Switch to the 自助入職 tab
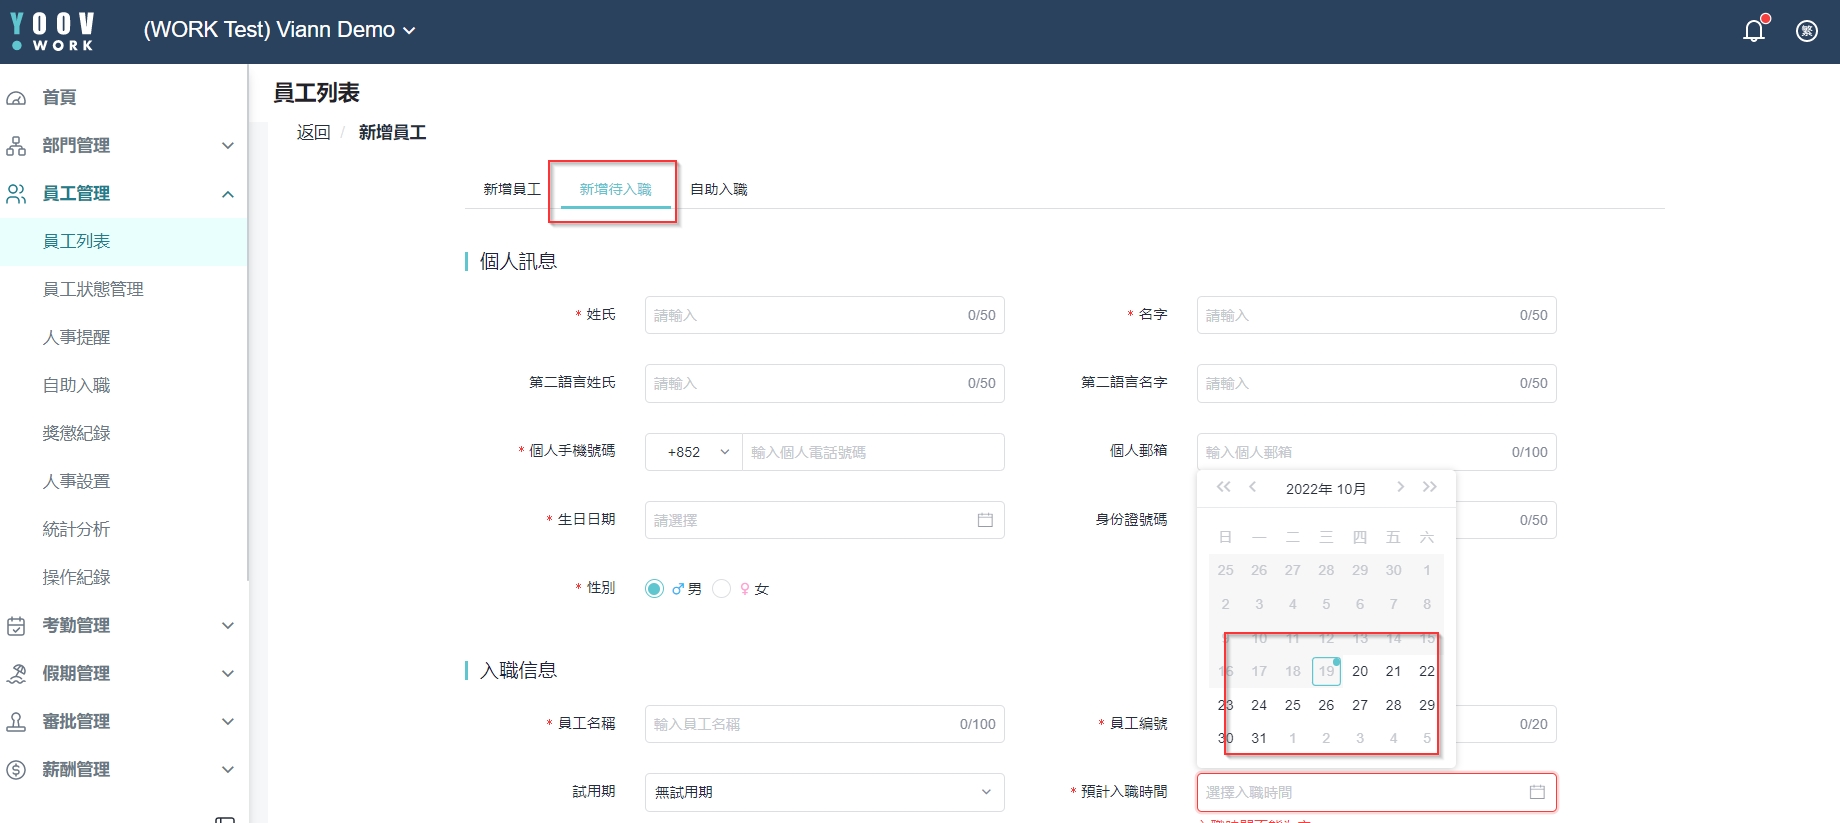 pyautogui.click(x=719, y=189)
